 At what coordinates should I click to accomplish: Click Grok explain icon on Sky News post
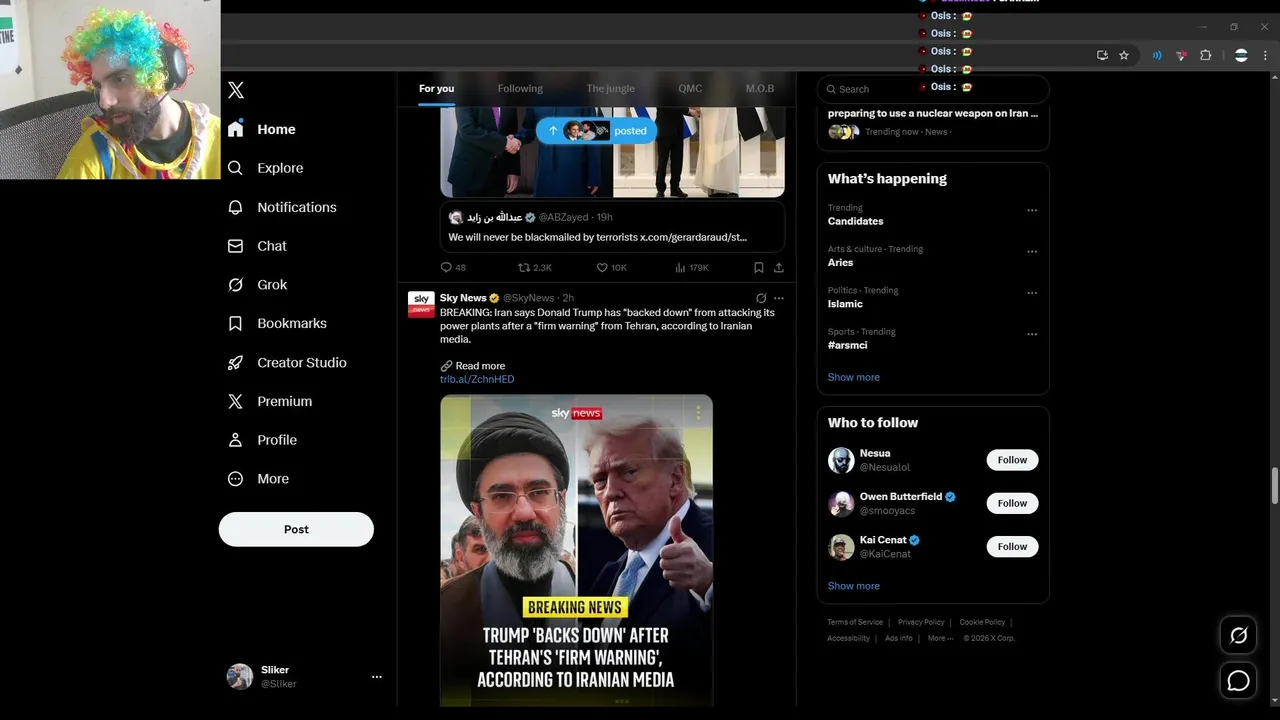[x=761, y=298]
